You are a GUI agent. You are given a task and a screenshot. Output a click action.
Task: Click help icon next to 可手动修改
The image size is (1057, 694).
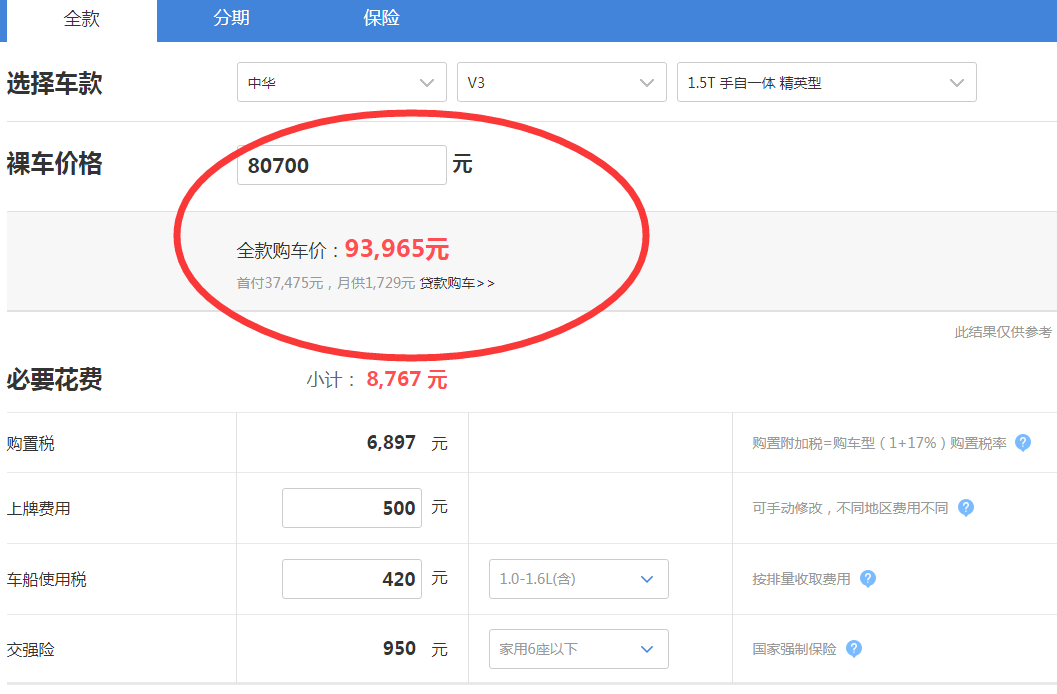965,508
